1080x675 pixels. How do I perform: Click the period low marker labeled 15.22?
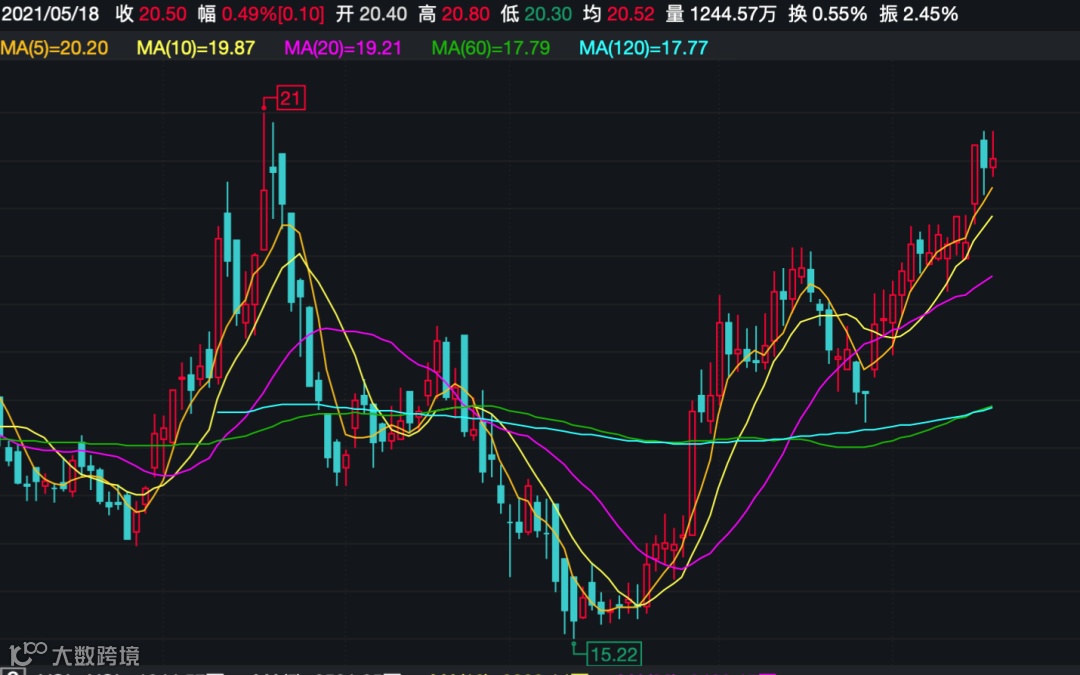(614, 654)
